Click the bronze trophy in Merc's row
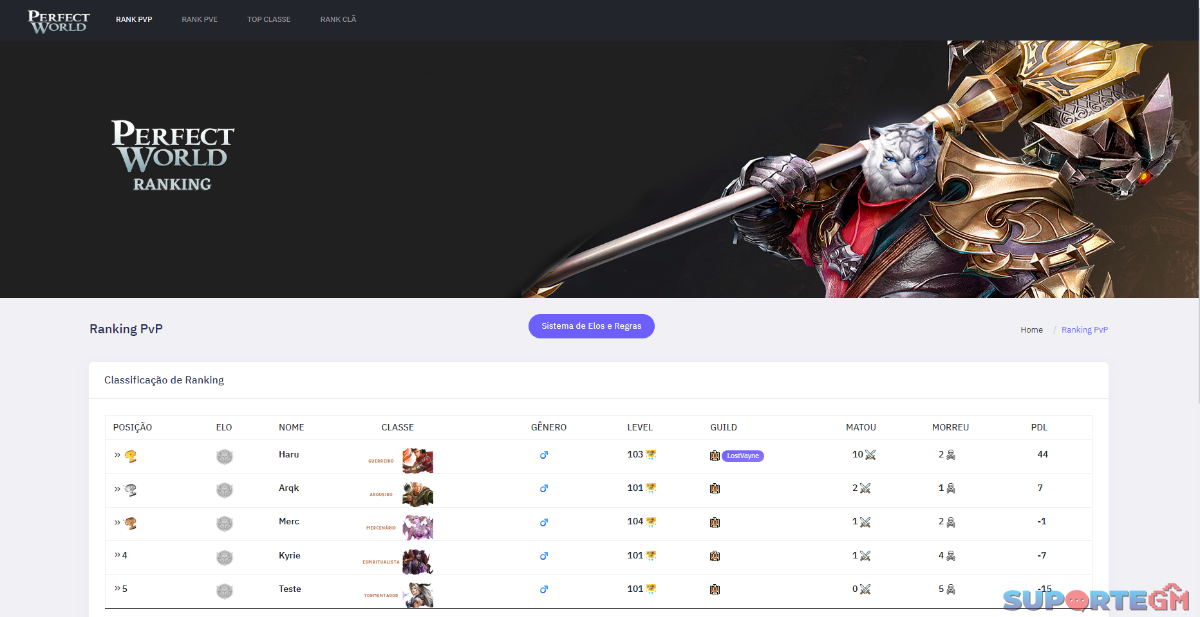 click(130, 523)
